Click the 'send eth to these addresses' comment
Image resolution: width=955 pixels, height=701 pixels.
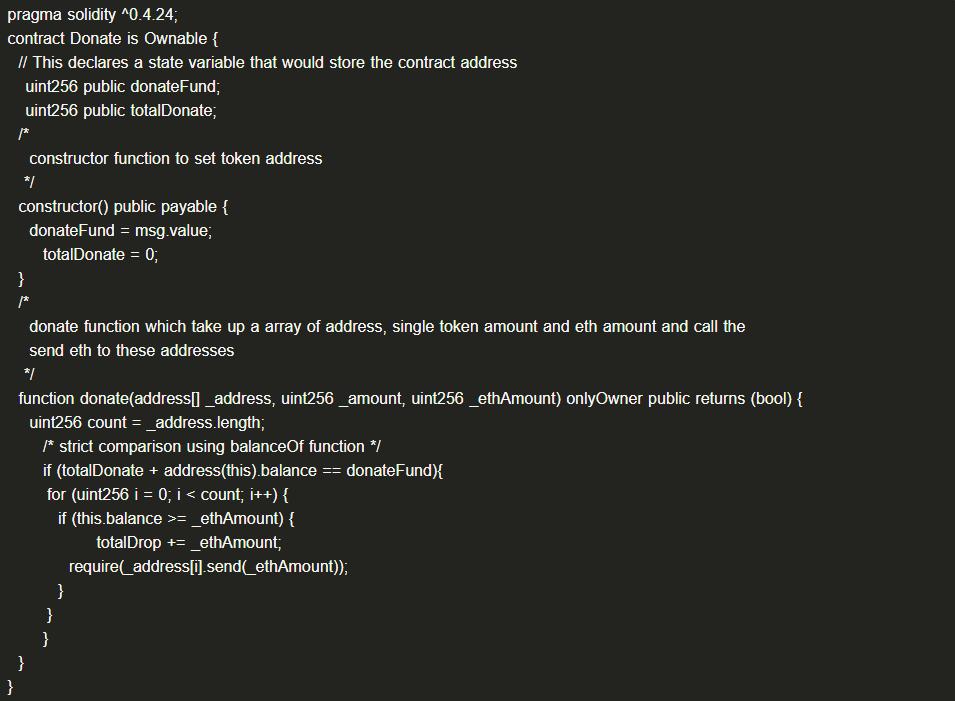coord(132,351)
